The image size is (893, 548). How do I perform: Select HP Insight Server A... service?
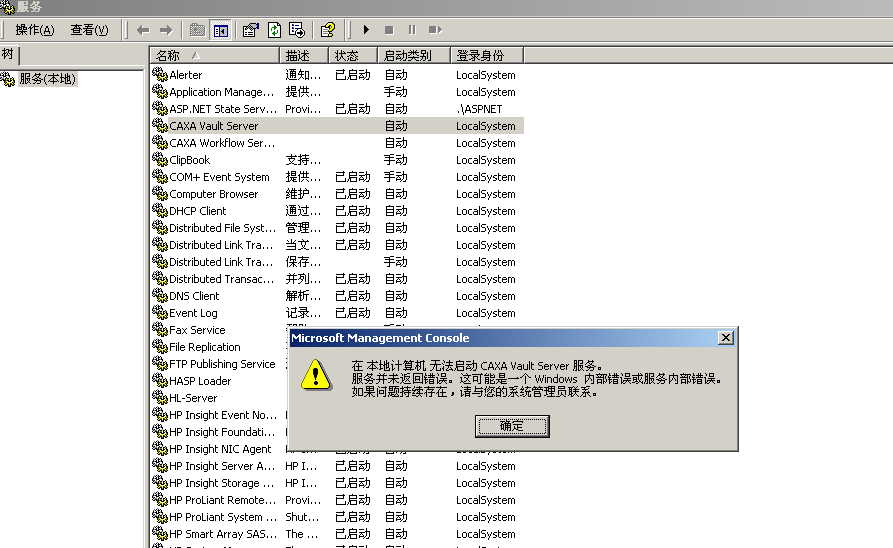pyautogui.click(x=222, y=466)
